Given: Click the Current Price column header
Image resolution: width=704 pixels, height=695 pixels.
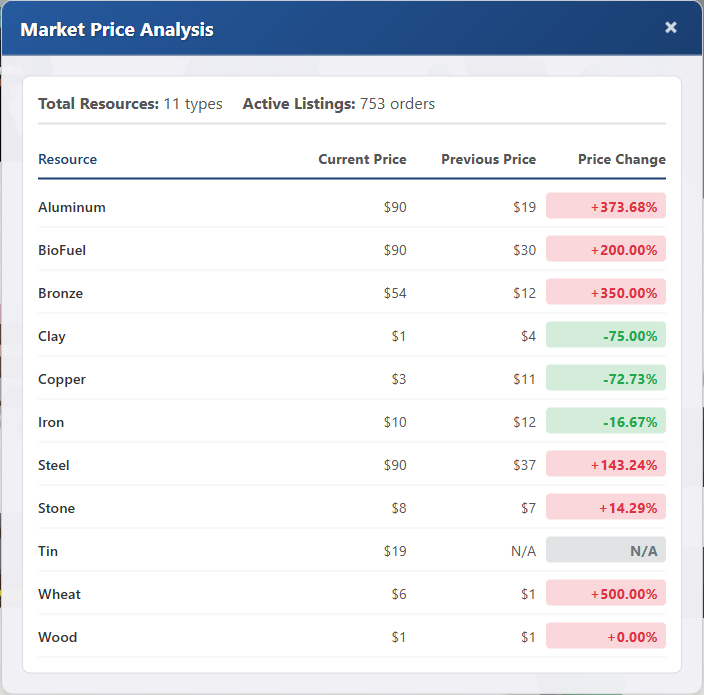Looking at the screenshot, I should tap(362, 159).
